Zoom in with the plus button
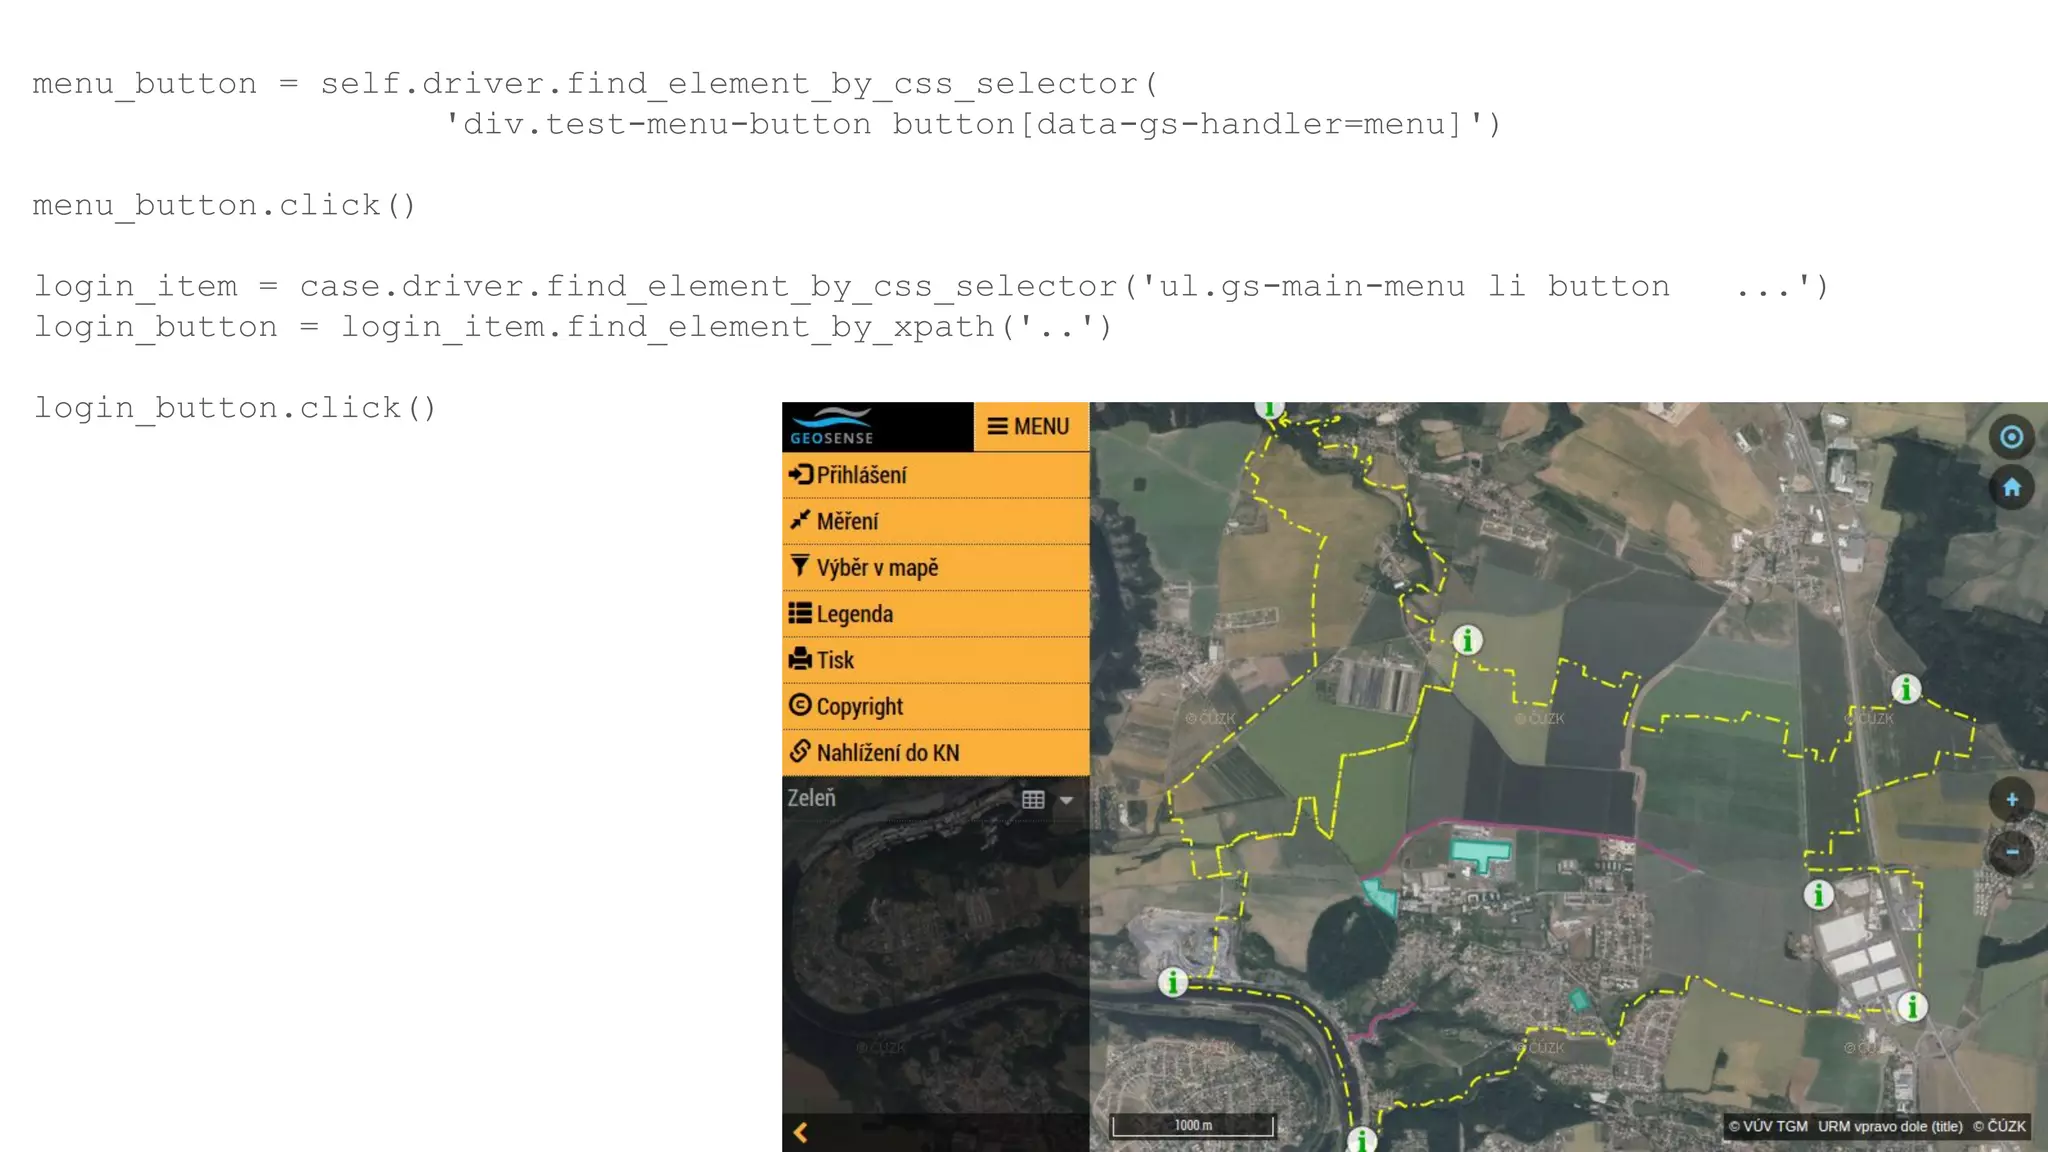The height and width of the screenshot is (1152, 2048). (x=2011, y=800)
